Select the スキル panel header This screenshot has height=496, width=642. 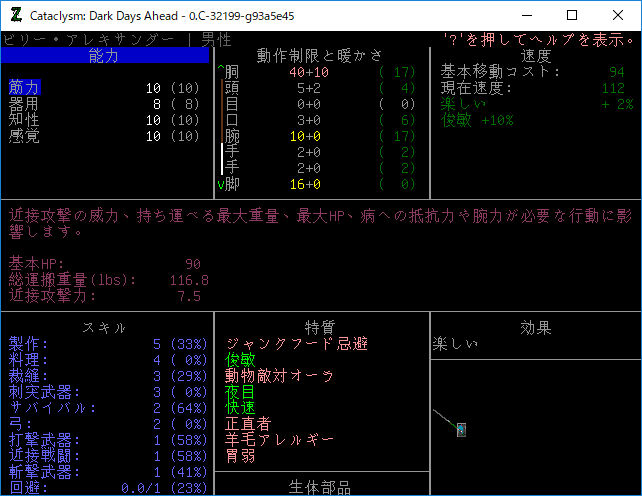(104, 328)
